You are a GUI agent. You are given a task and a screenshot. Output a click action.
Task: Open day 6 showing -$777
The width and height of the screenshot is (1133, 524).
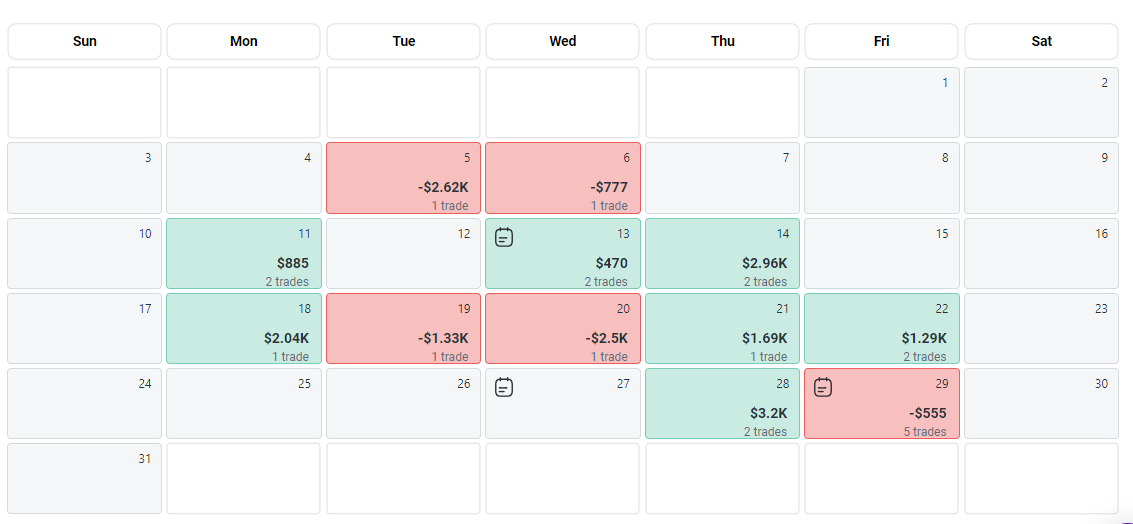pyautogui.click(x=563, y=178)
